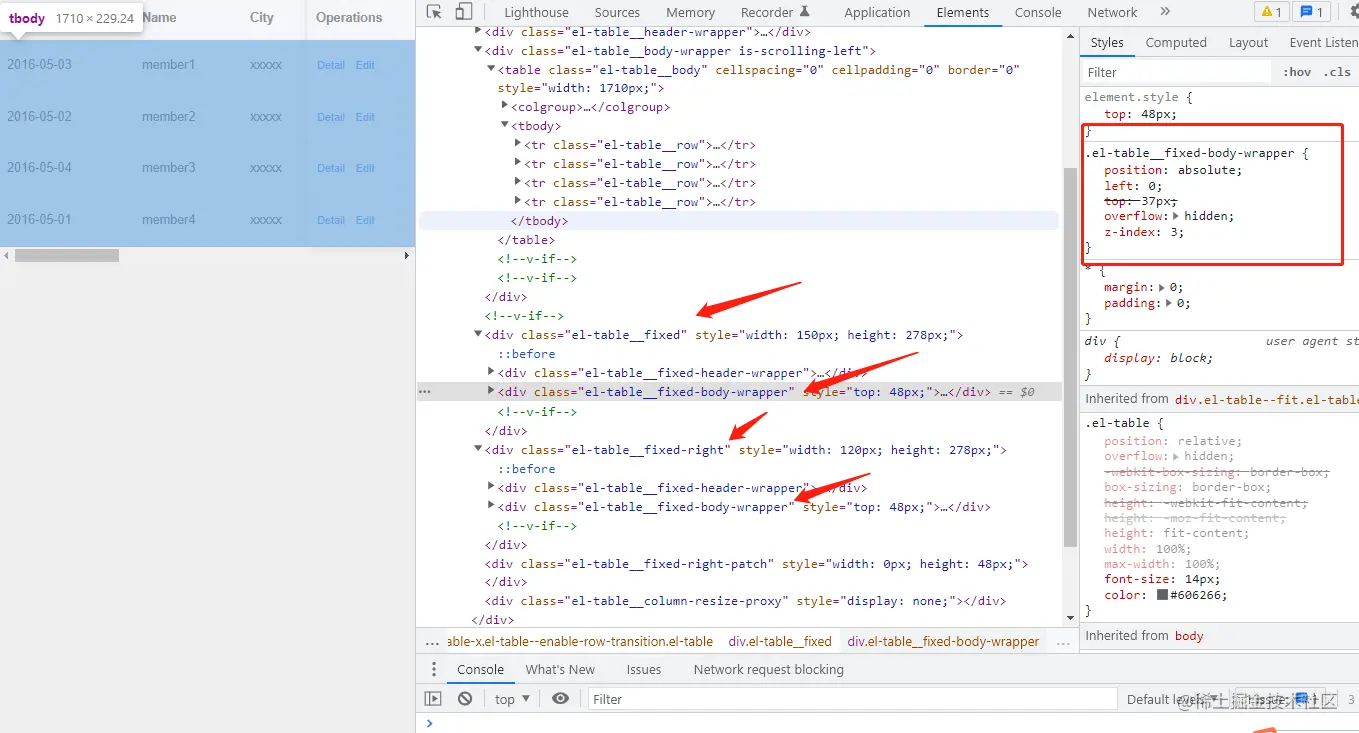
Task: Click Detail link in member4 row
Action: (331, 220)
